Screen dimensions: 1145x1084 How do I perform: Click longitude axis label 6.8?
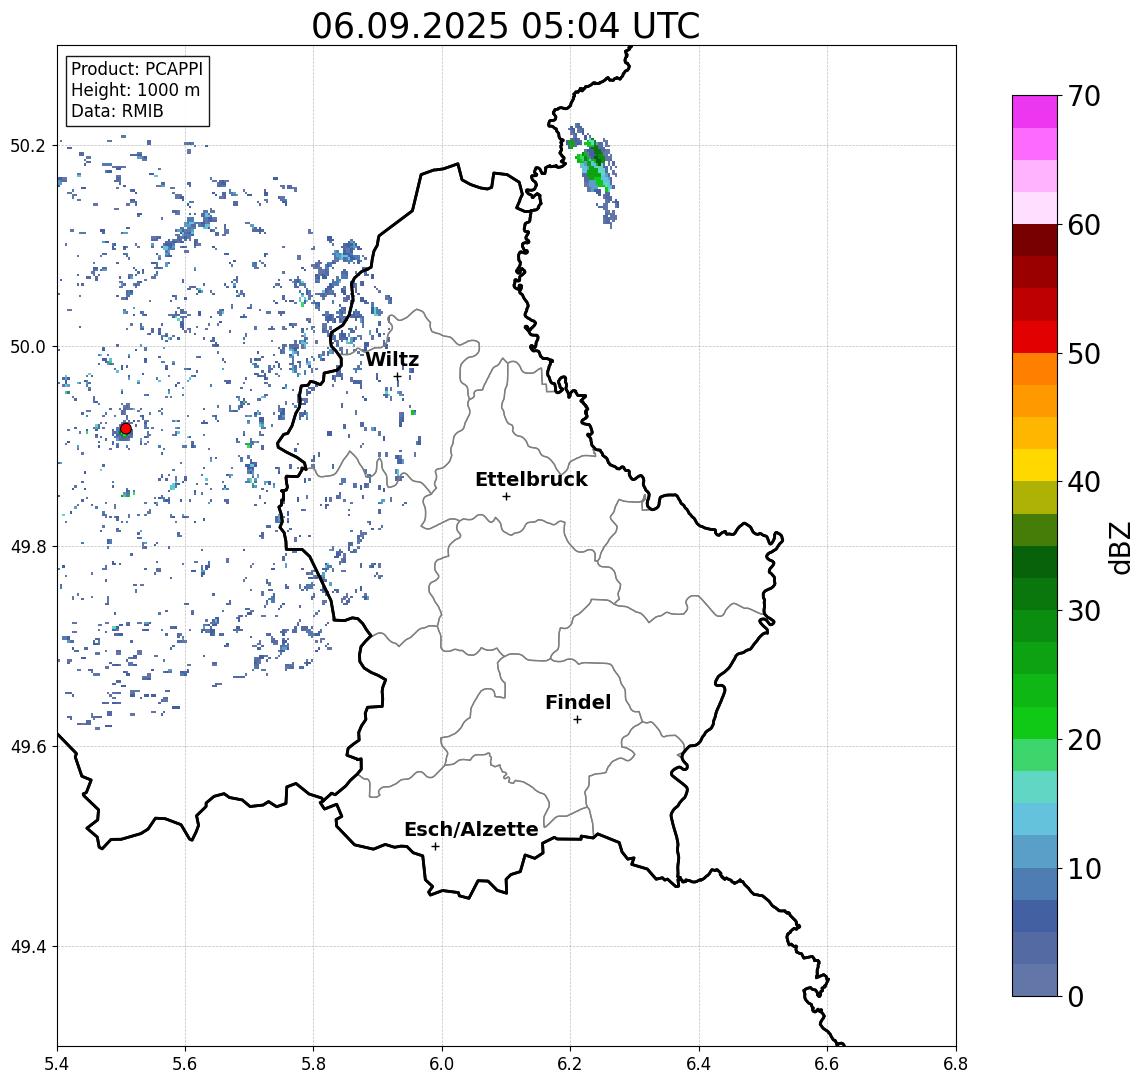(x=955, y=1064)
